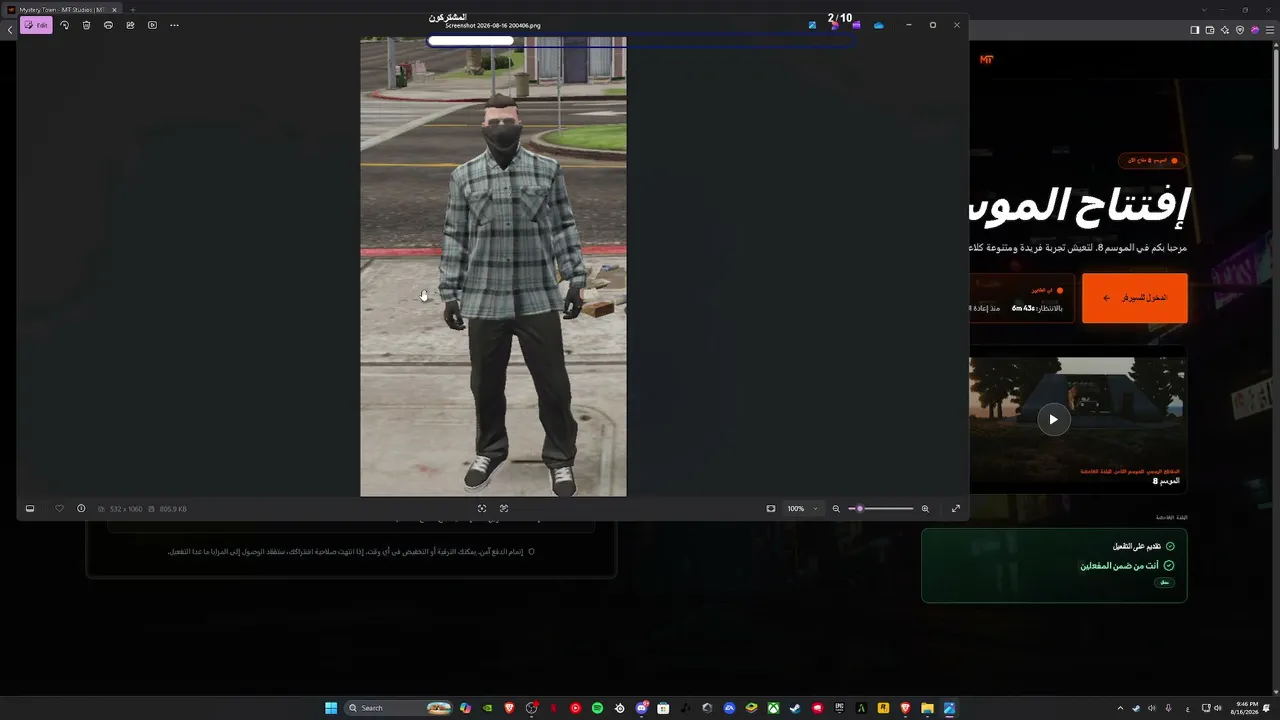
Task: Zoom in with the plus magnifier
Action: 925,509
